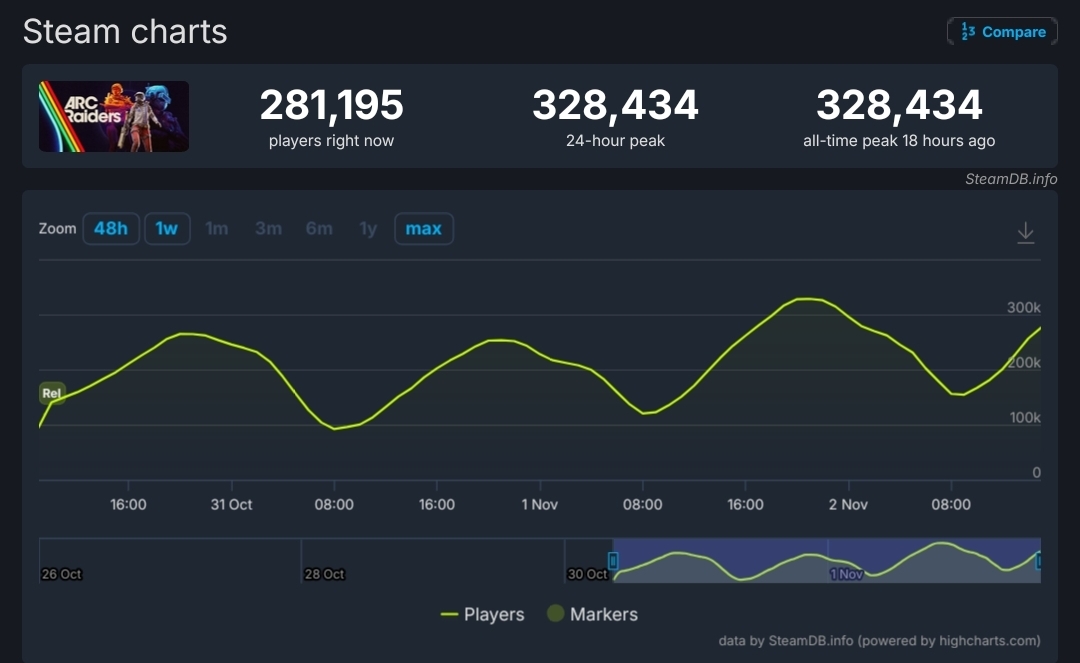1080x663 pixels.
Task: Toggle the Players series in legend
Action: 482,614
